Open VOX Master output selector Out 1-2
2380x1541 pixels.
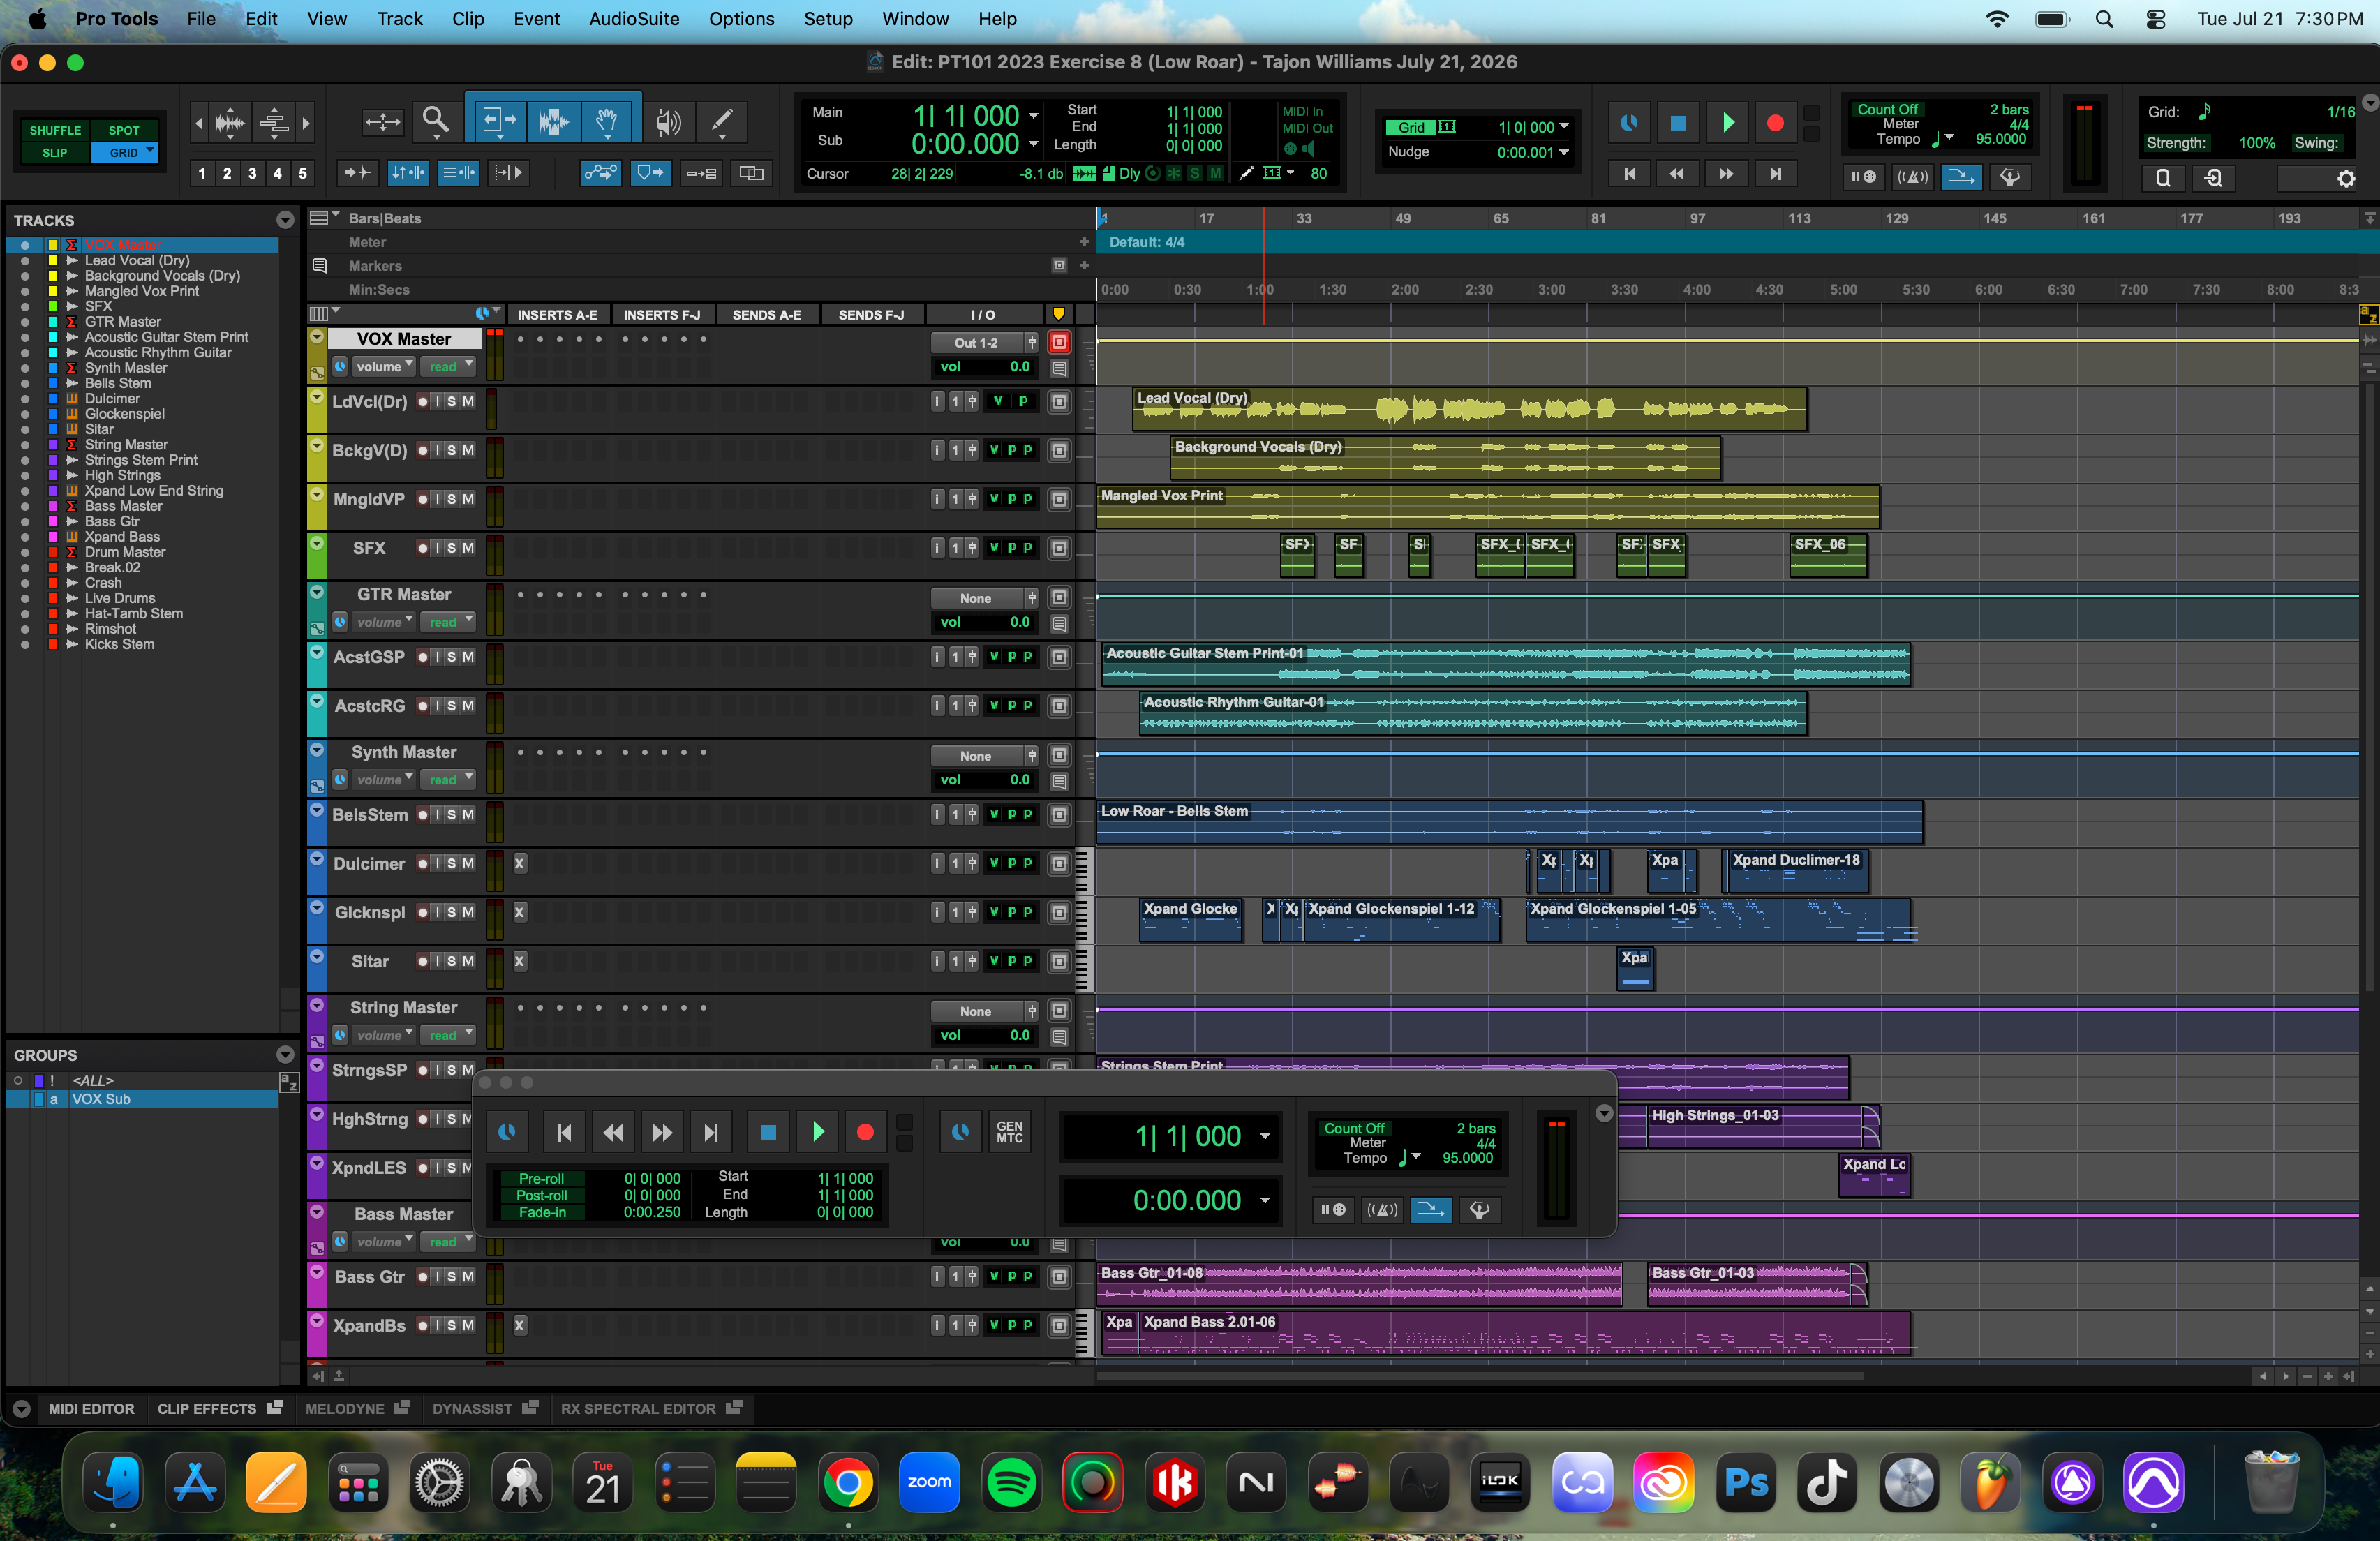click(976, 342)
